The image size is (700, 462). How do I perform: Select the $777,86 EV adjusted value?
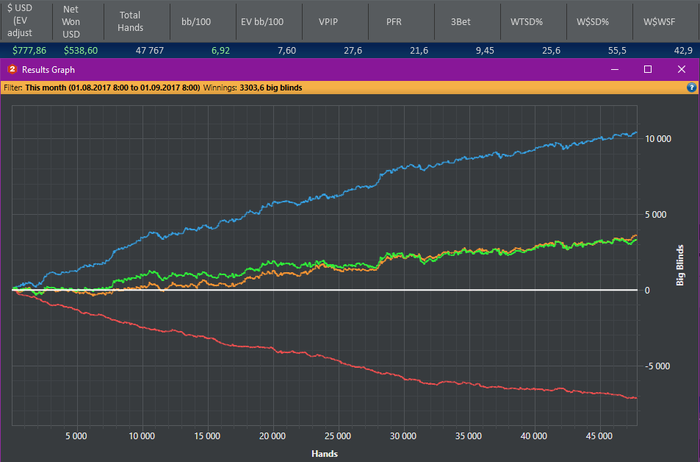tap(29, 50)
